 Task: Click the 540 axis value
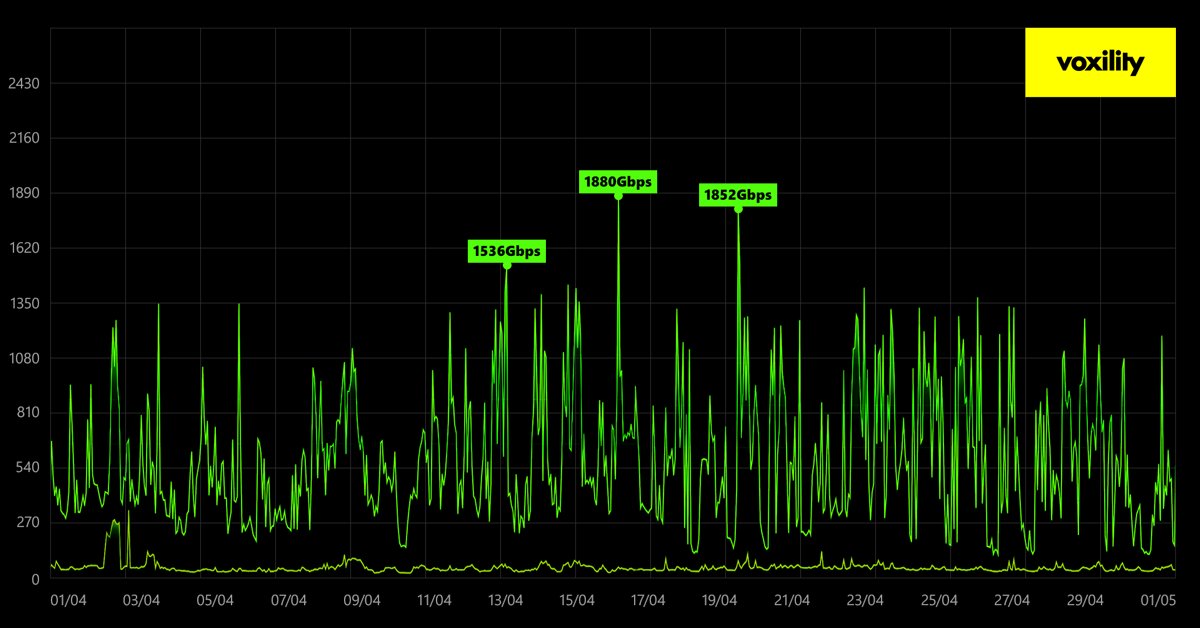[26, 467]
